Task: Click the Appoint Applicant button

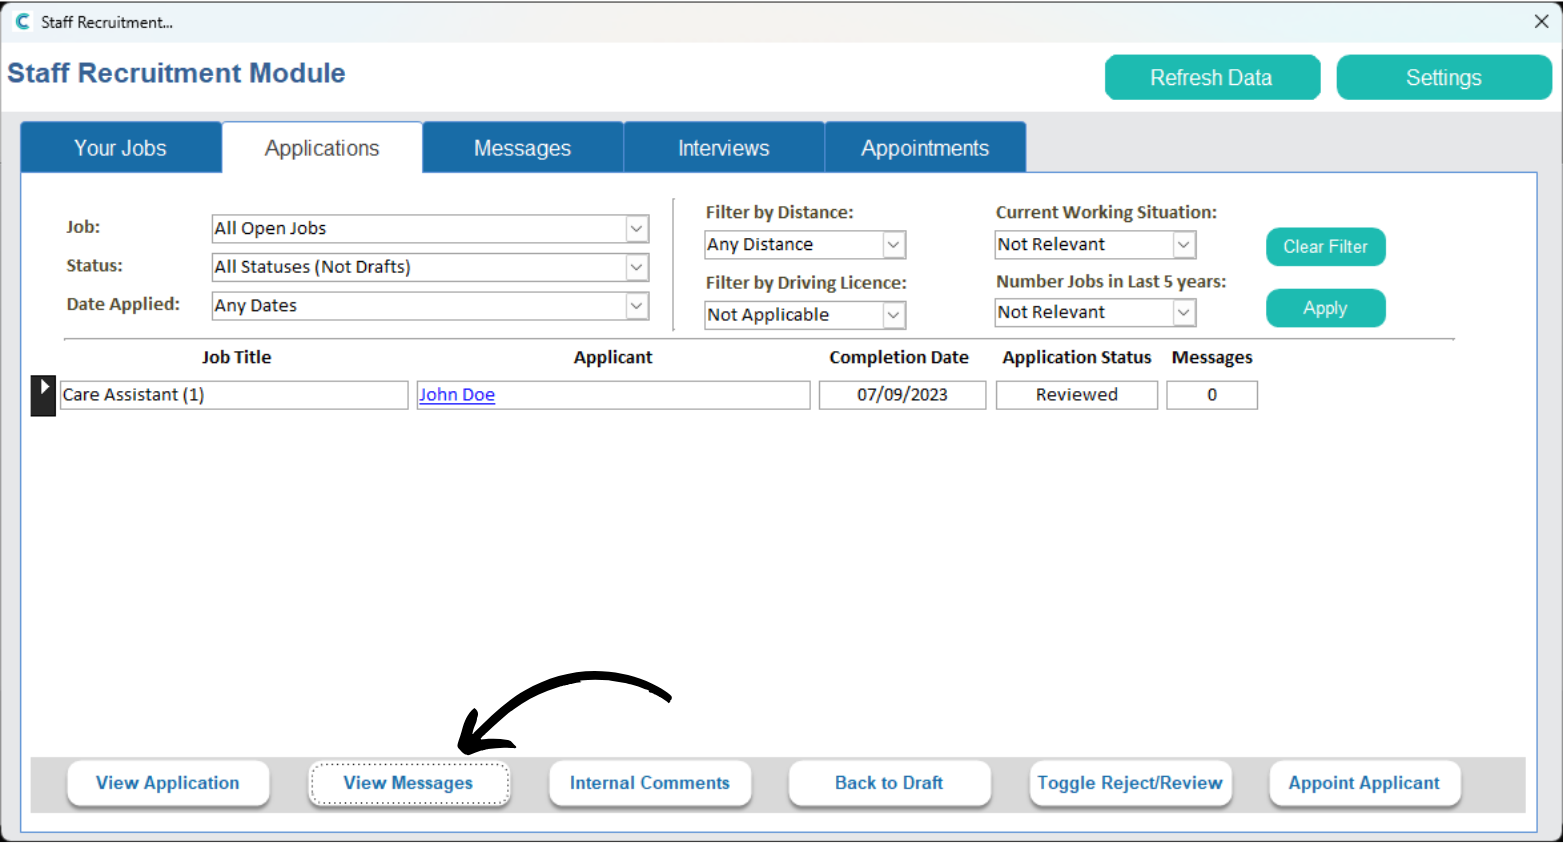Action: click(1364, 783)
